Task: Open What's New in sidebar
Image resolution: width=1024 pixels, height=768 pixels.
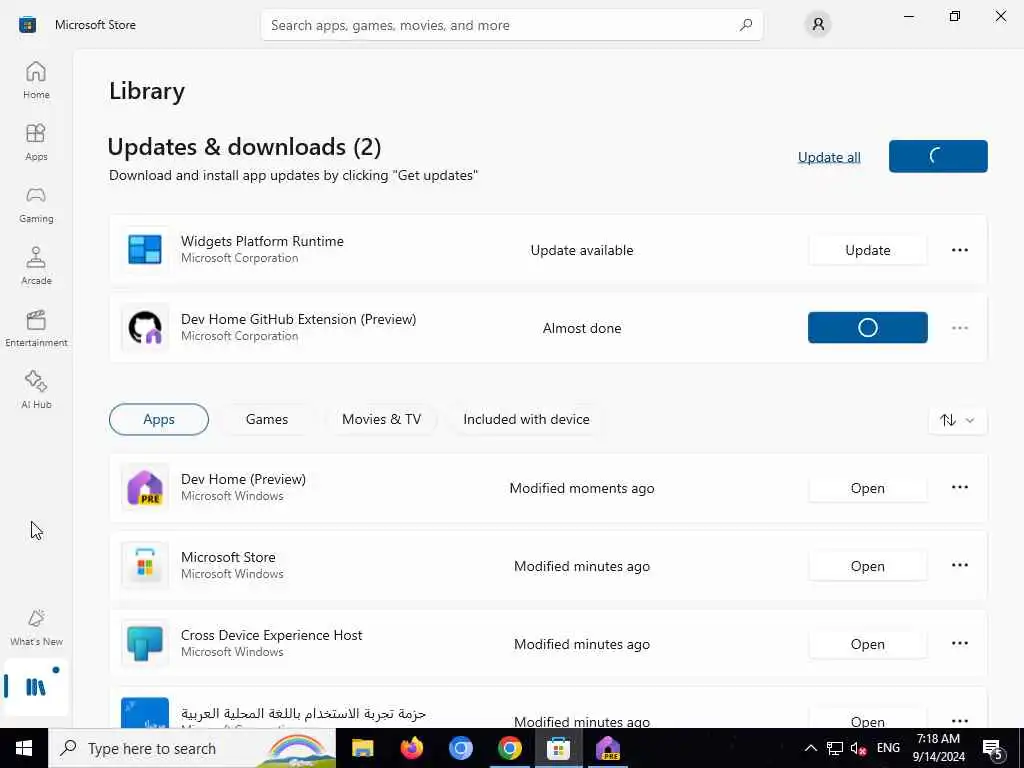Action: tap(36, 628)
